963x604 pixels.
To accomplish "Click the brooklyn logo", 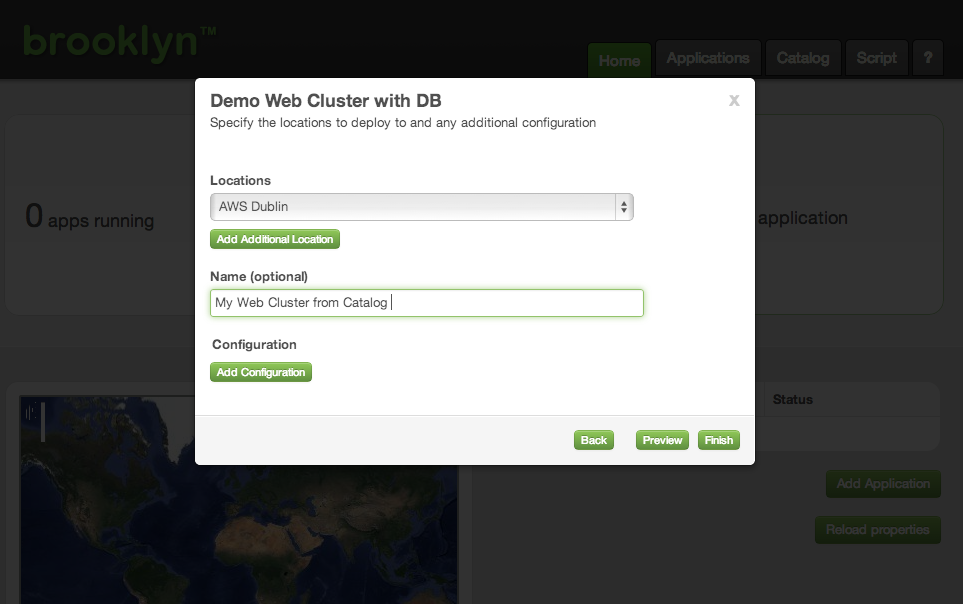I will [119, 42].
